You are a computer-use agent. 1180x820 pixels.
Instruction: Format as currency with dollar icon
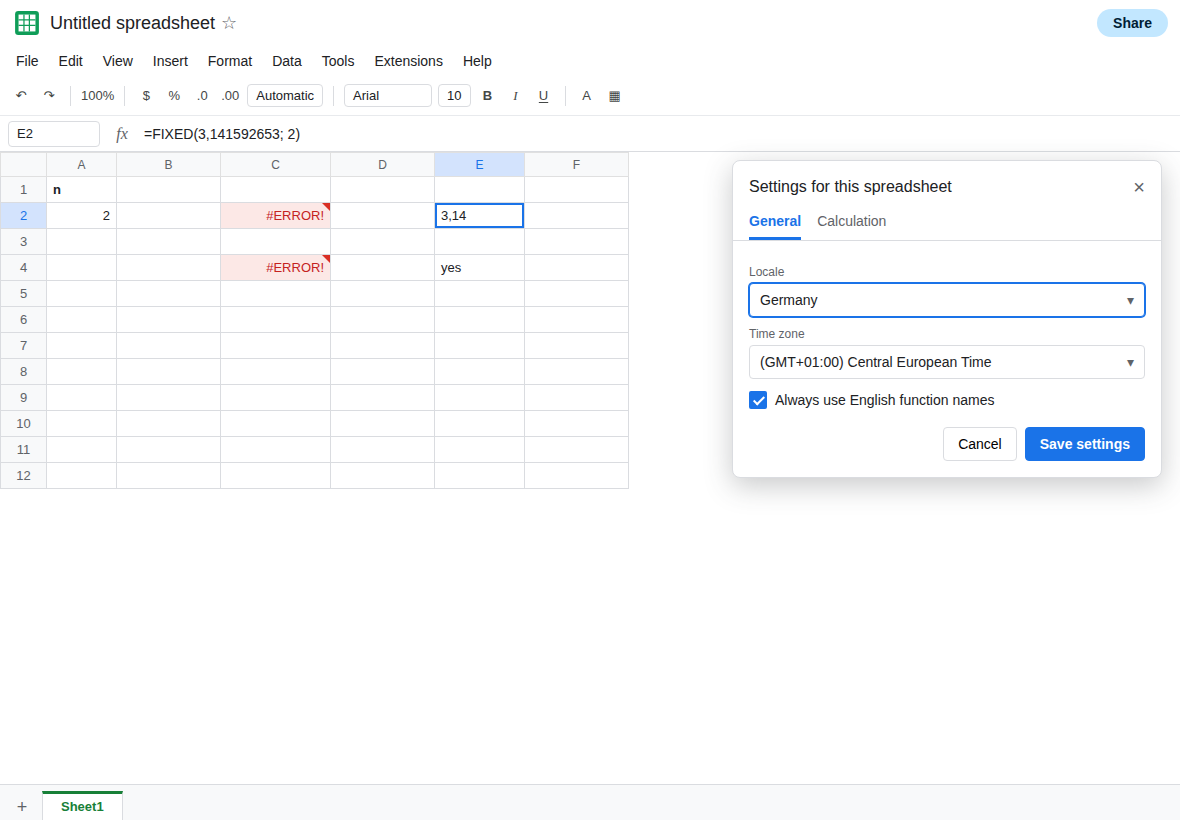[x=146, y=96]
